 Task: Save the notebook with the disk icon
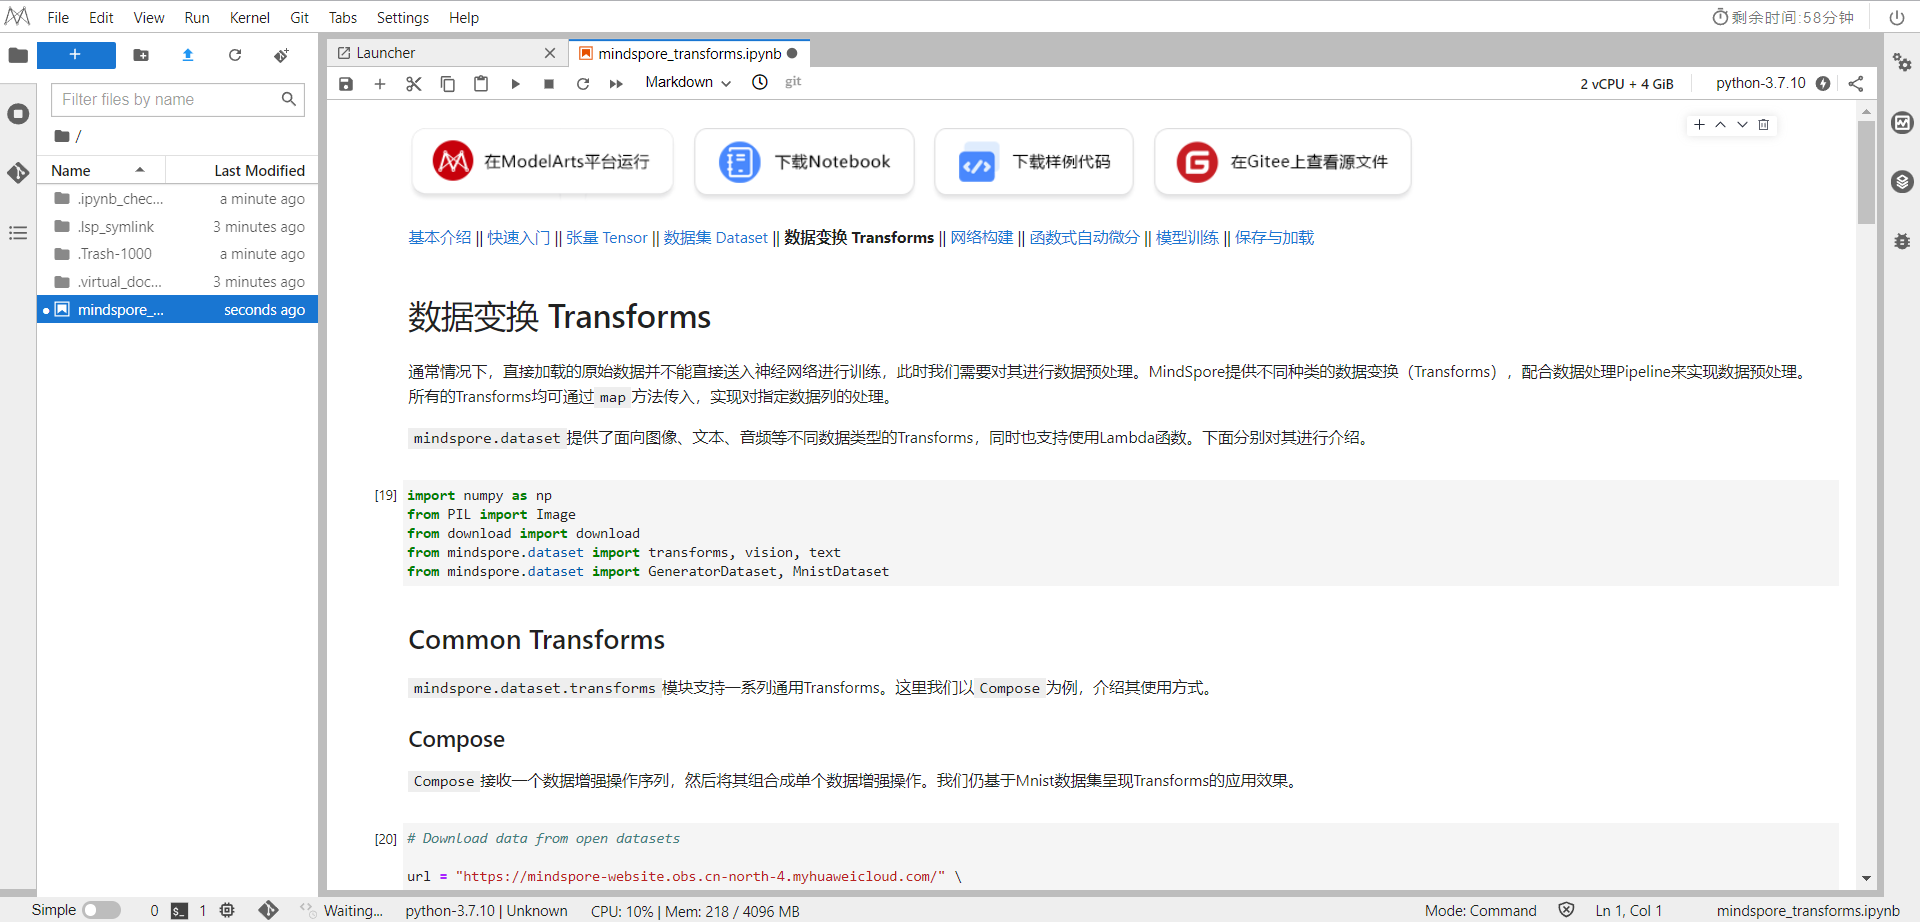pyautogui.click(x=346, y=84)
